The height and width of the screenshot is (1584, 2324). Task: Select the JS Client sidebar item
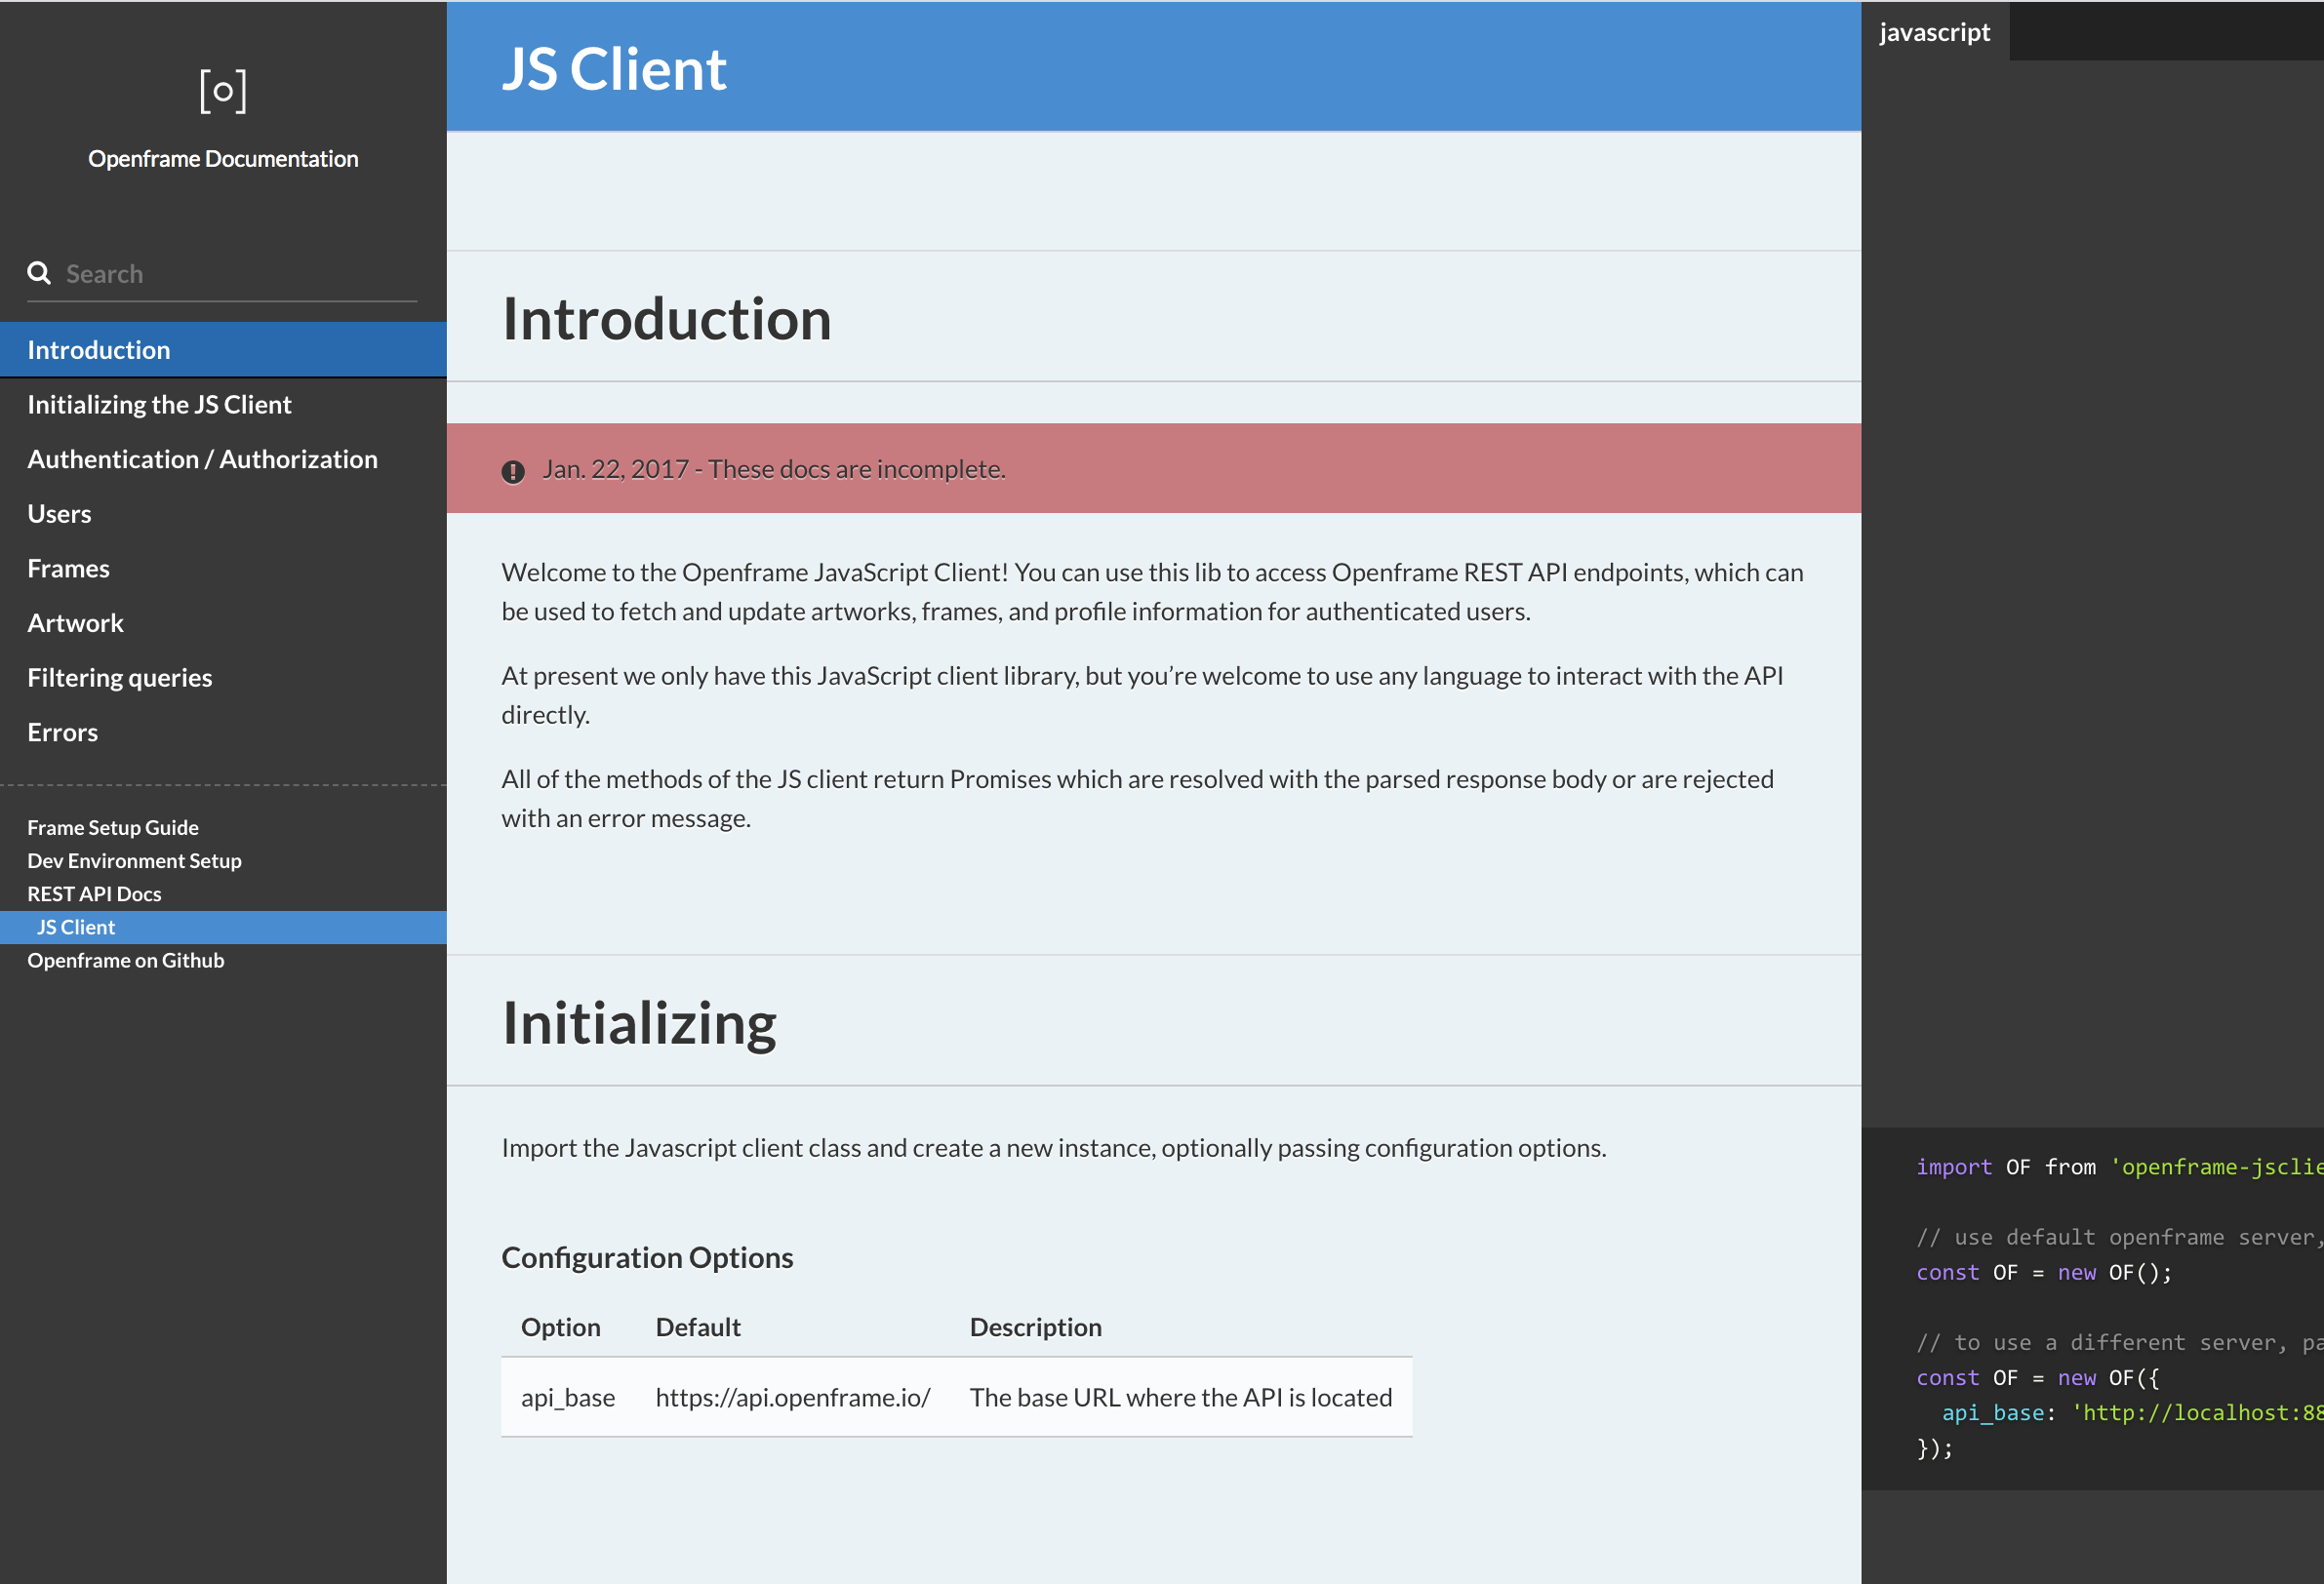tap(75, 926)
